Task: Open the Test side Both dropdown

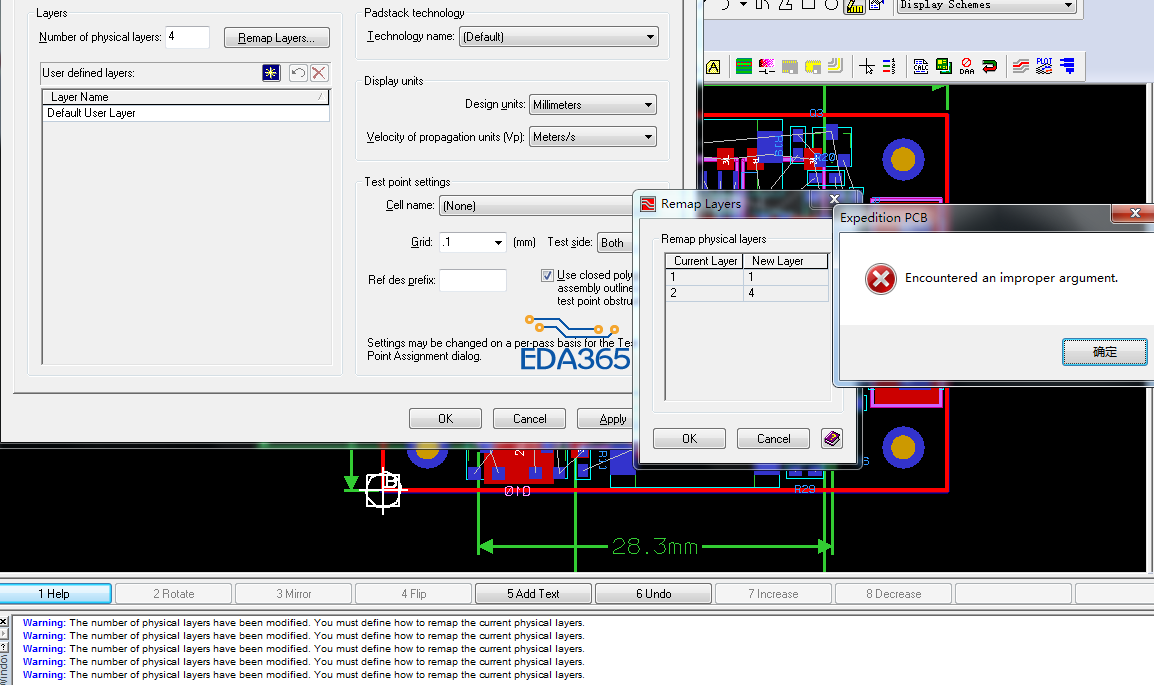Action: 615,243
